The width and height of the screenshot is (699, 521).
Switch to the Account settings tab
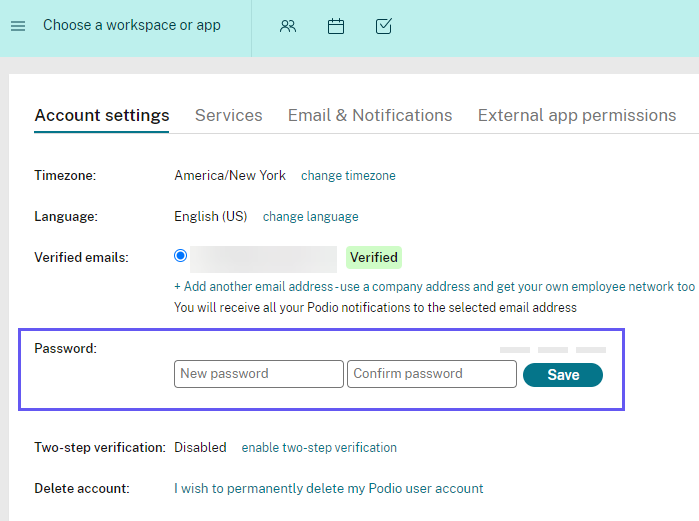102,115
